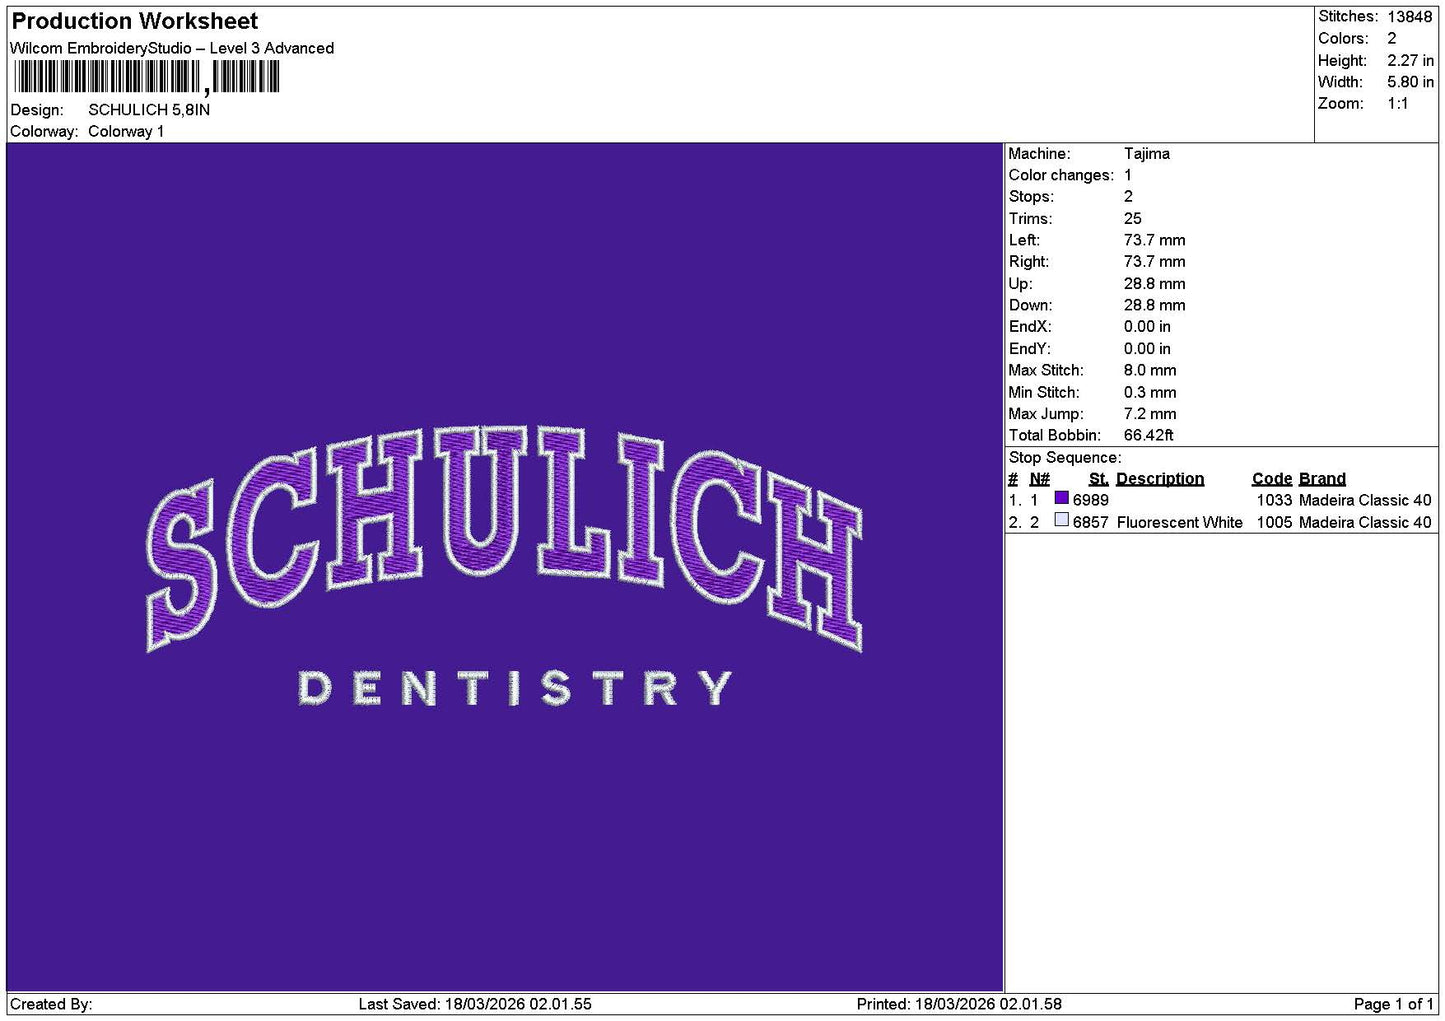Click the barcode under the worksheet title
Image resolution: width=1445 pixels, height=1021 pixels.
(x=147, y=77)
